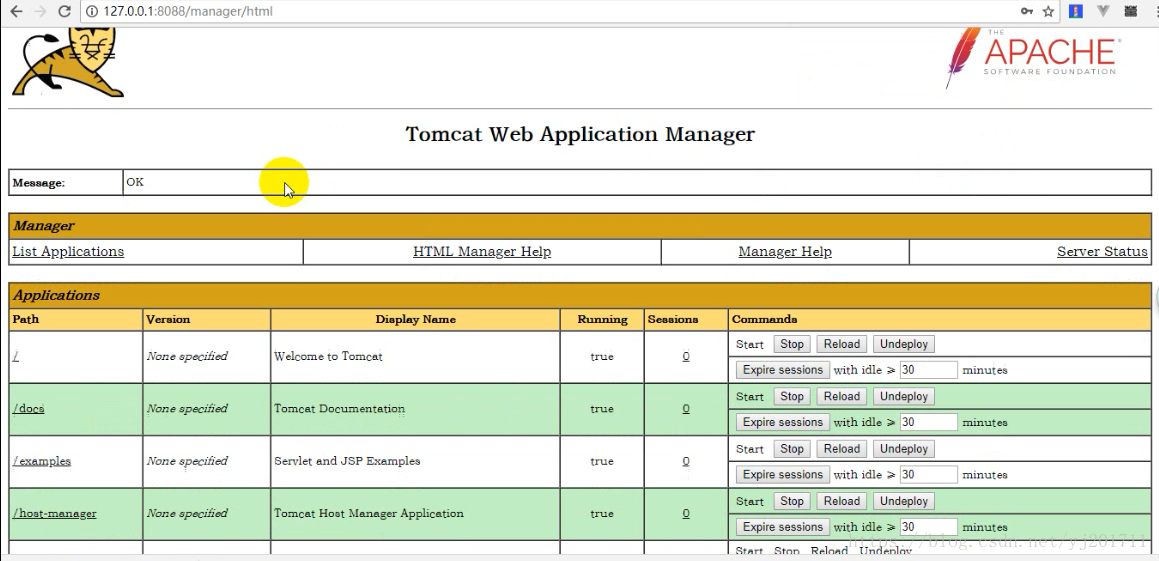Undeploy the root "Welcome to Tomcat" application

tap(903, 344)
